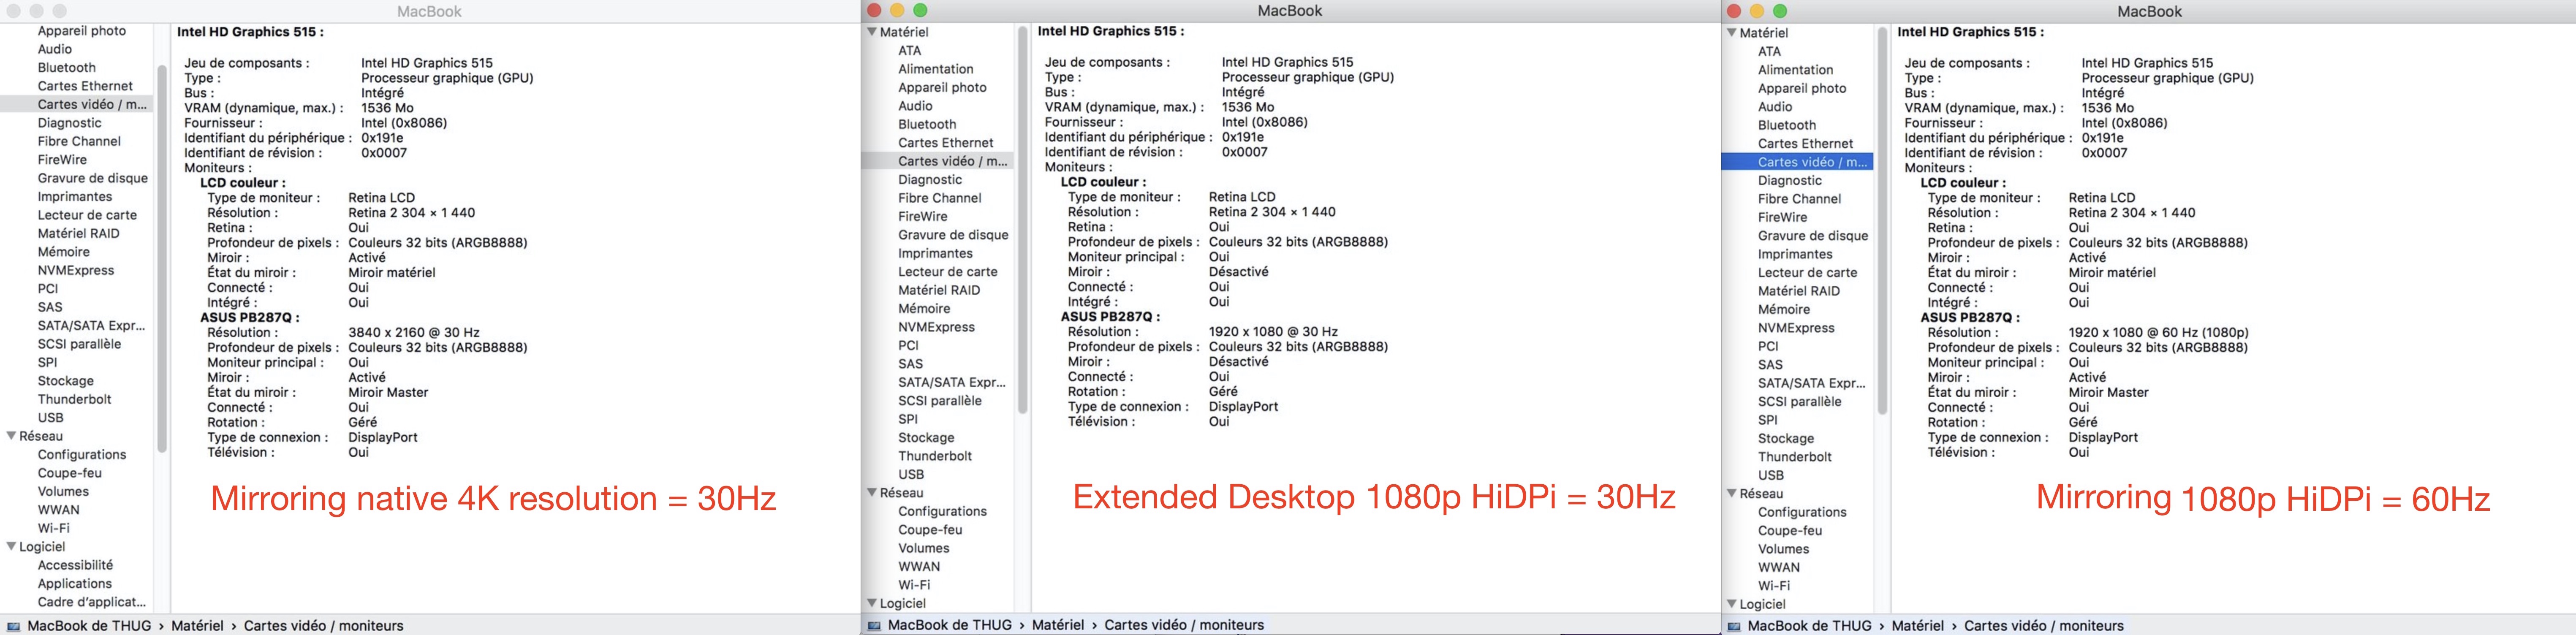Click the 3840 x 2160 @ 30 Hz resolution value
The width and height of the screenshot is (2576, 635).
(414, 333)
